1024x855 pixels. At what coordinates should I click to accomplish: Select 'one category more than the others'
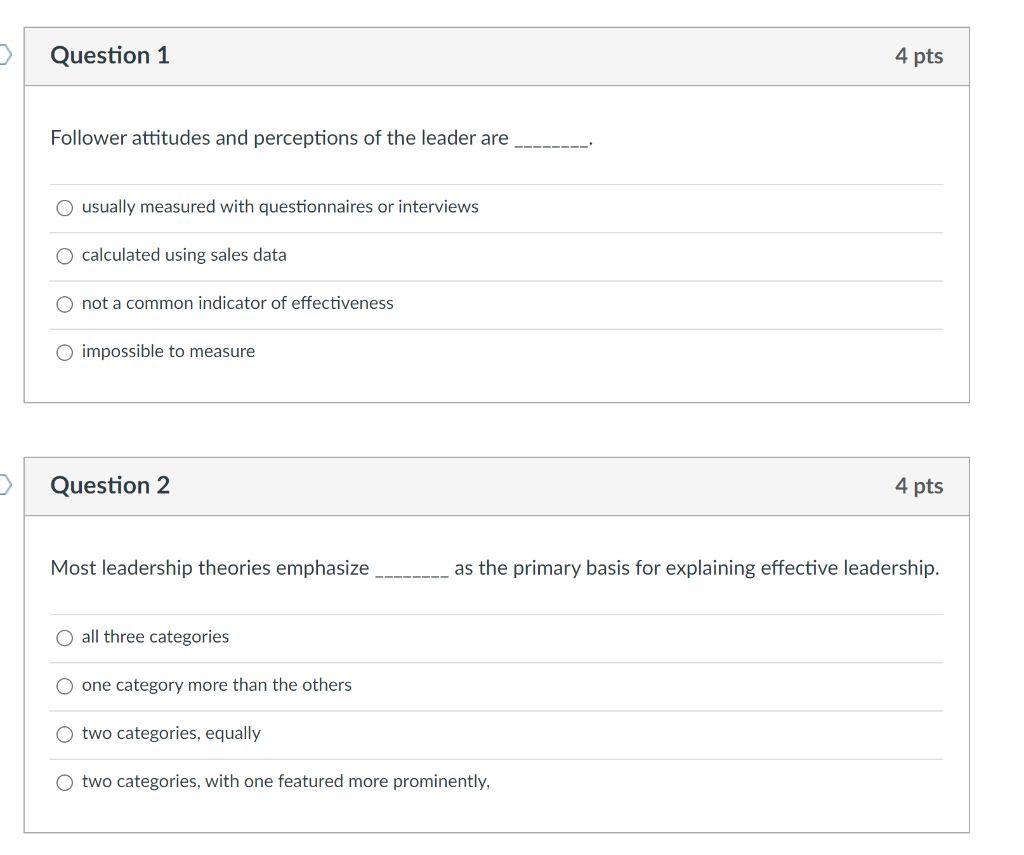(64, 686)
